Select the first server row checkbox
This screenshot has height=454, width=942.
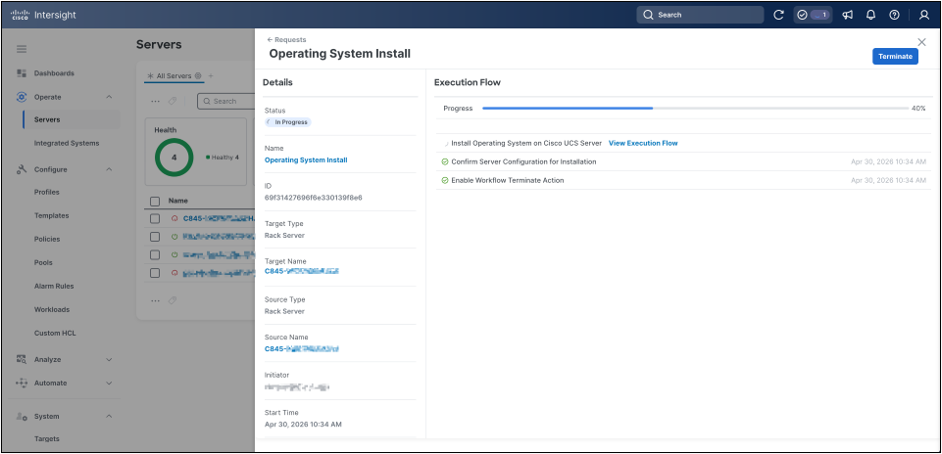pos(155,219)
